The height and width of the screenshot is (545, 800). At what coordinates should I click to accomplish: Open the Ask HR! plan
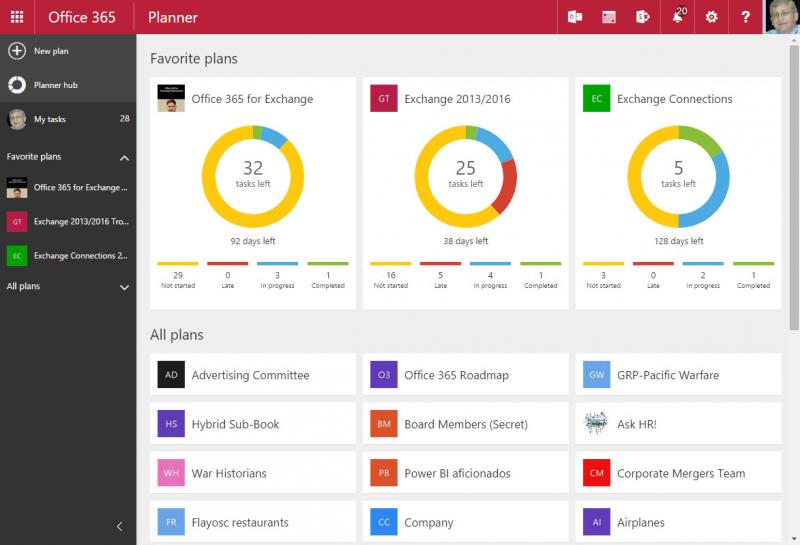[x=678, y=424]
